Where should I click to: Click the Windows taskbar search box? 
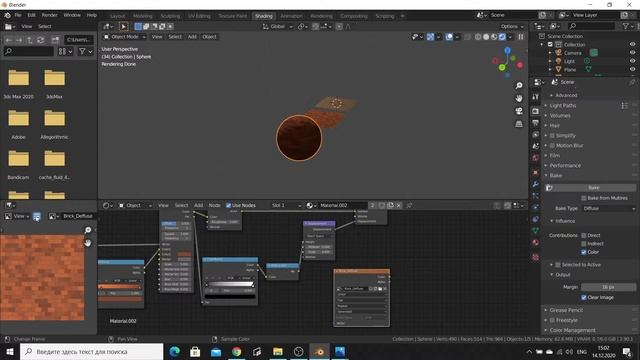tap(91, 351)
